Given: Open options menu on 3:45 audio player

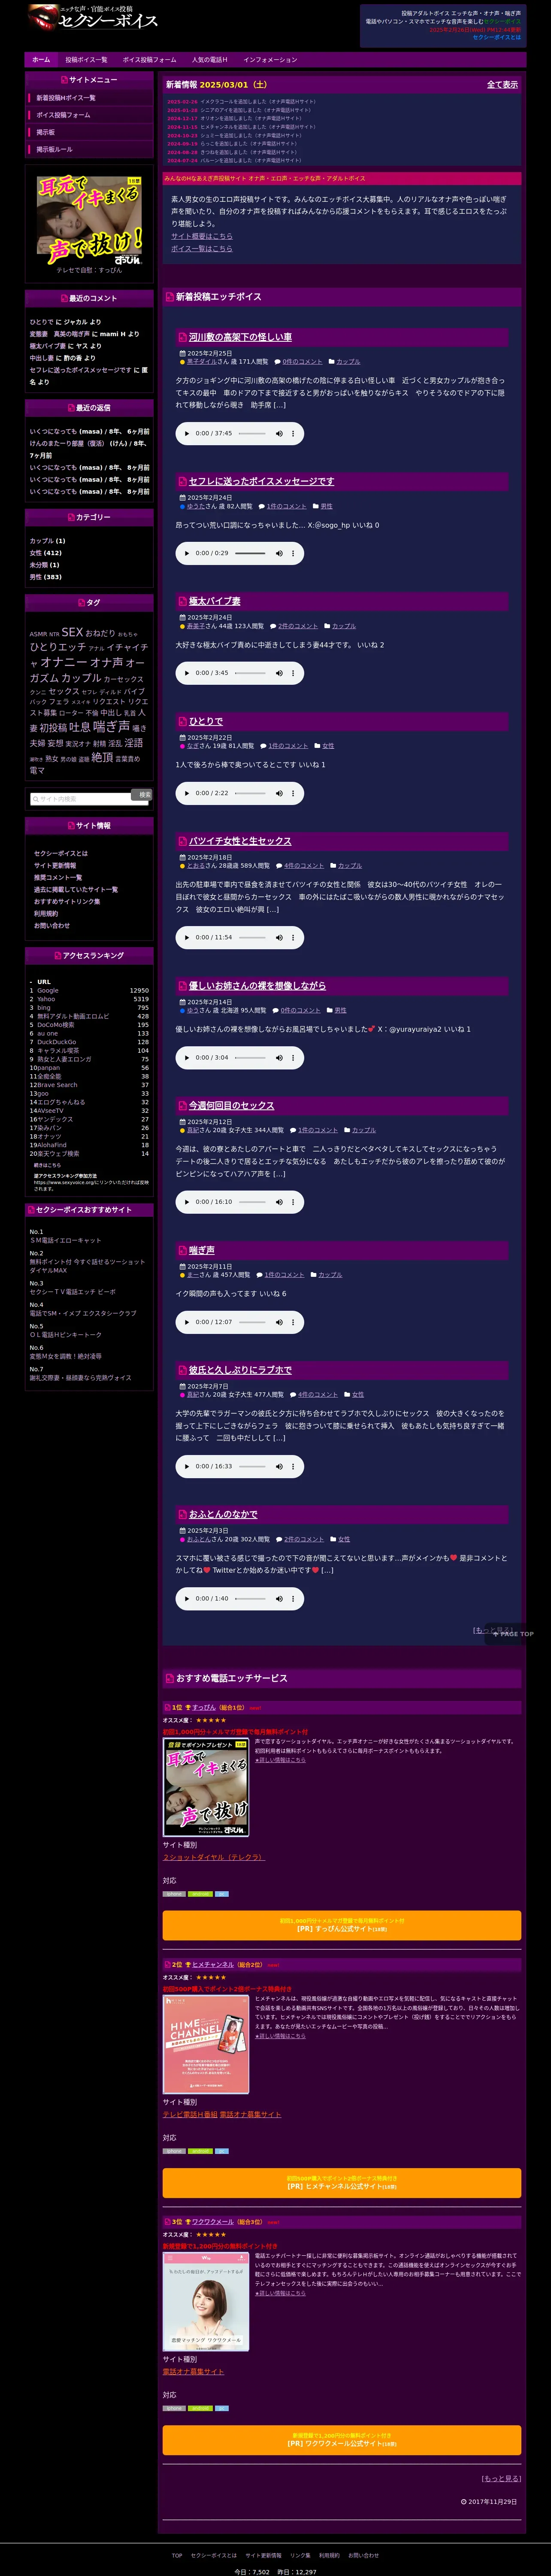Looking at the screenshot, I should tap(293, 673).
